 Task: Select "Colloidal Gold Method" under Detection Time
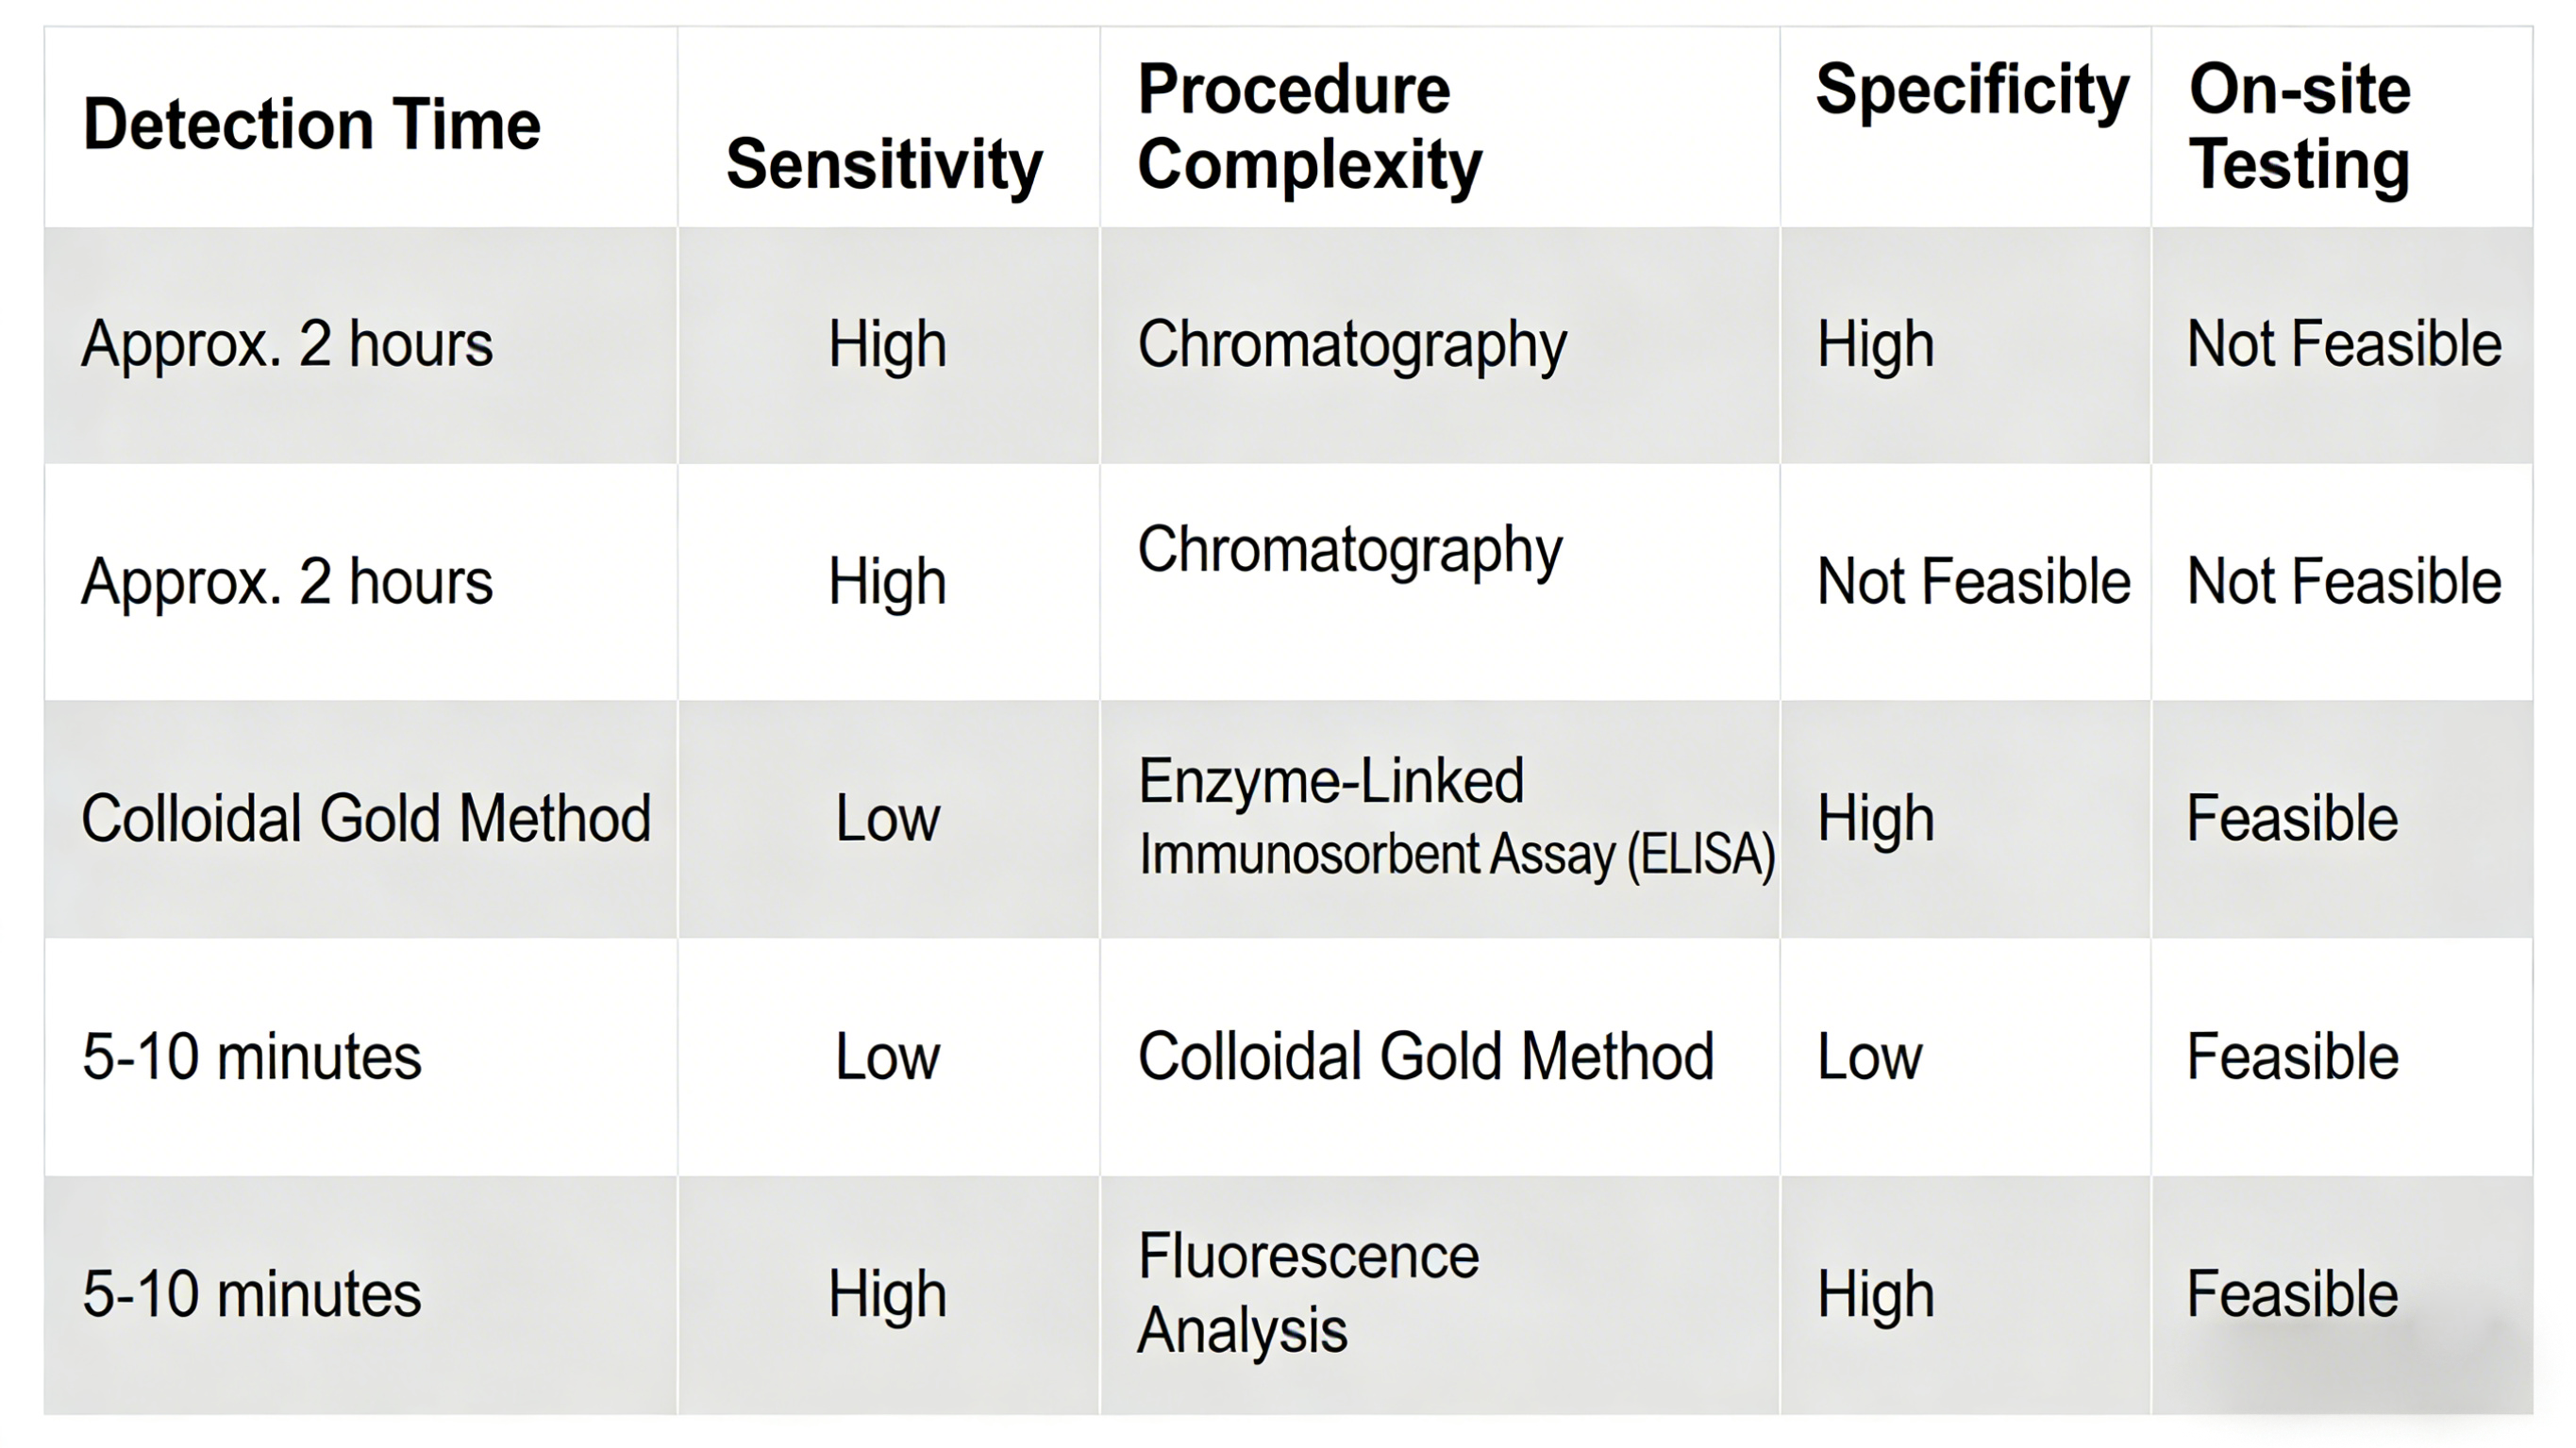pyautogui.click(x=365, y=819)
